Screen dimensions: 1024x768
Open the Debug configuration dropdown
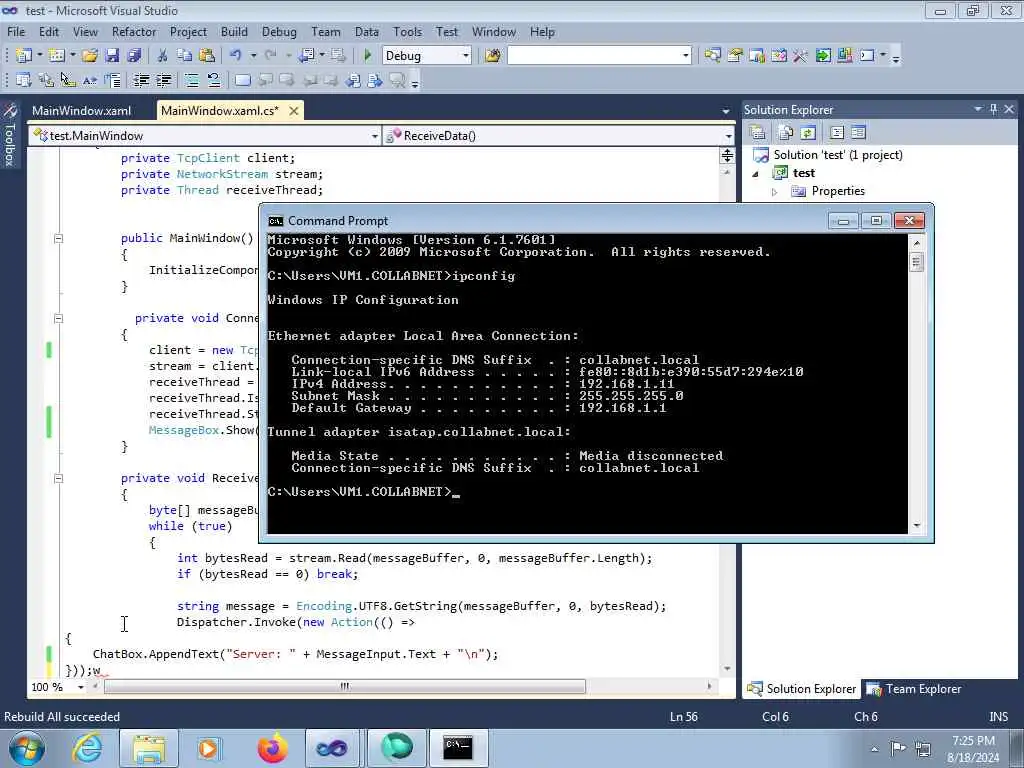pyautogui.click(x=466, y=56)
